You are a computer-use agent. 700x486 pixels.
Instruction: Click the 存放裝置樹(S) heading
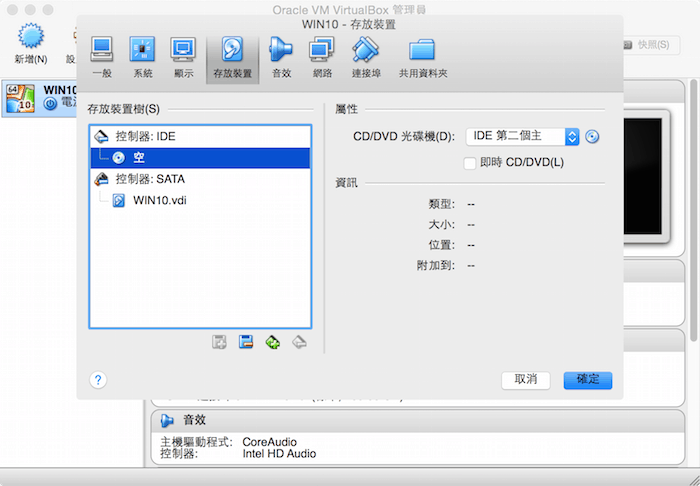pos(124,109)
